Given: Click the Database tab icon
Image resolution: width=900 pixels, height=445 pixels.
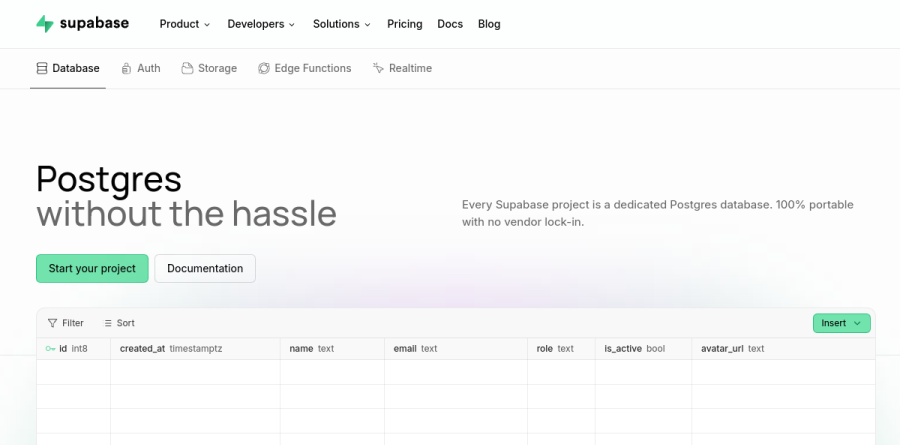Looking at the screenshot, I should click(x=42, y=68).
